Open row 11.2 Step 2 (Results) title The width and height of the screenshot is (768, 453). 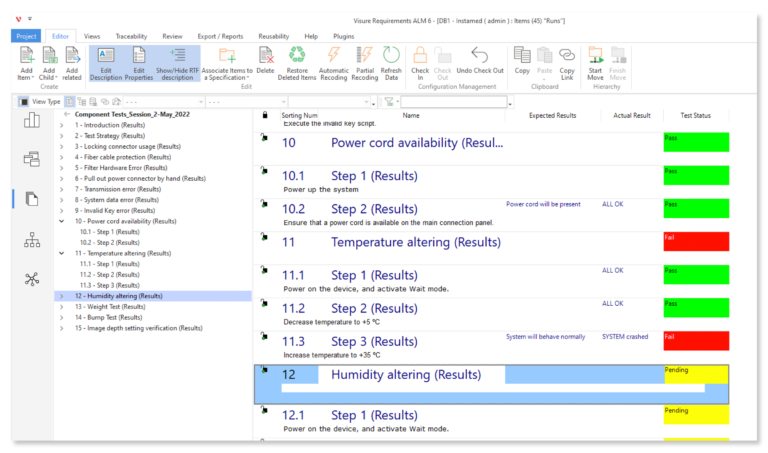pyautogui.click(x=374, y=309)
